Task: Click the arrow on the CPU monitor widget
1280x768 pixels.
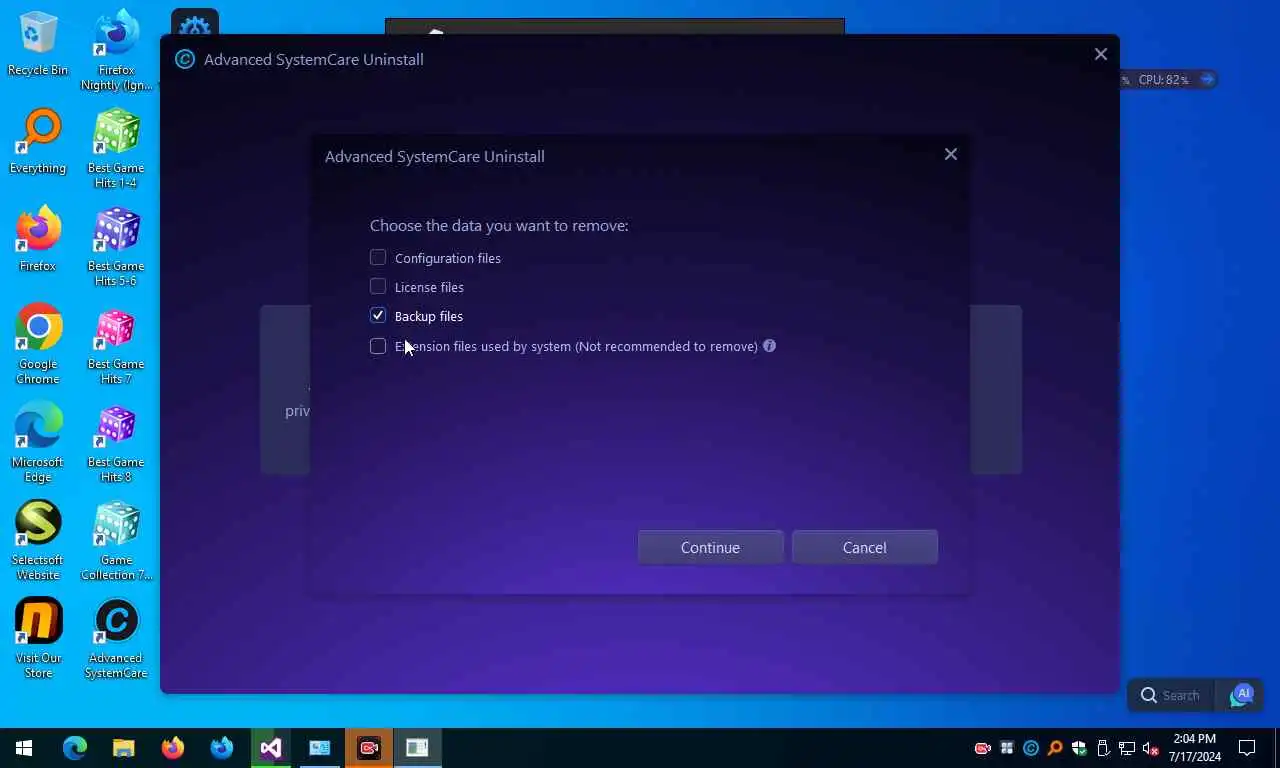Action: tap(1207, 79)
